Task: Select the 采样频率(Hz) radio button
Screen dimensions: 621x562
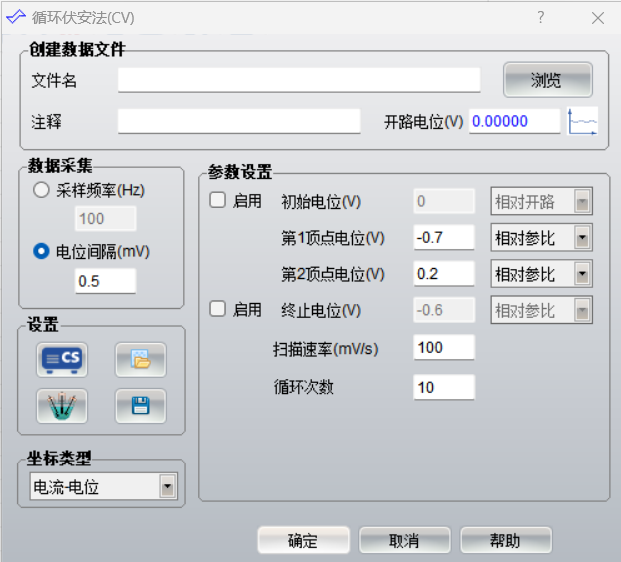Action: tap(41, 190)
